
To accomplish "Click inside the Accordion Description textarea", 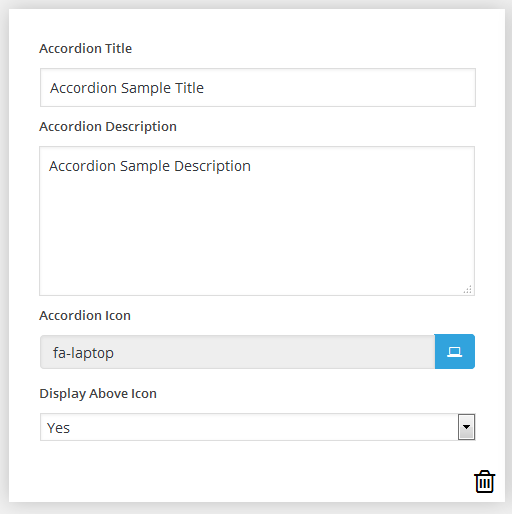I will click(257, 221).
